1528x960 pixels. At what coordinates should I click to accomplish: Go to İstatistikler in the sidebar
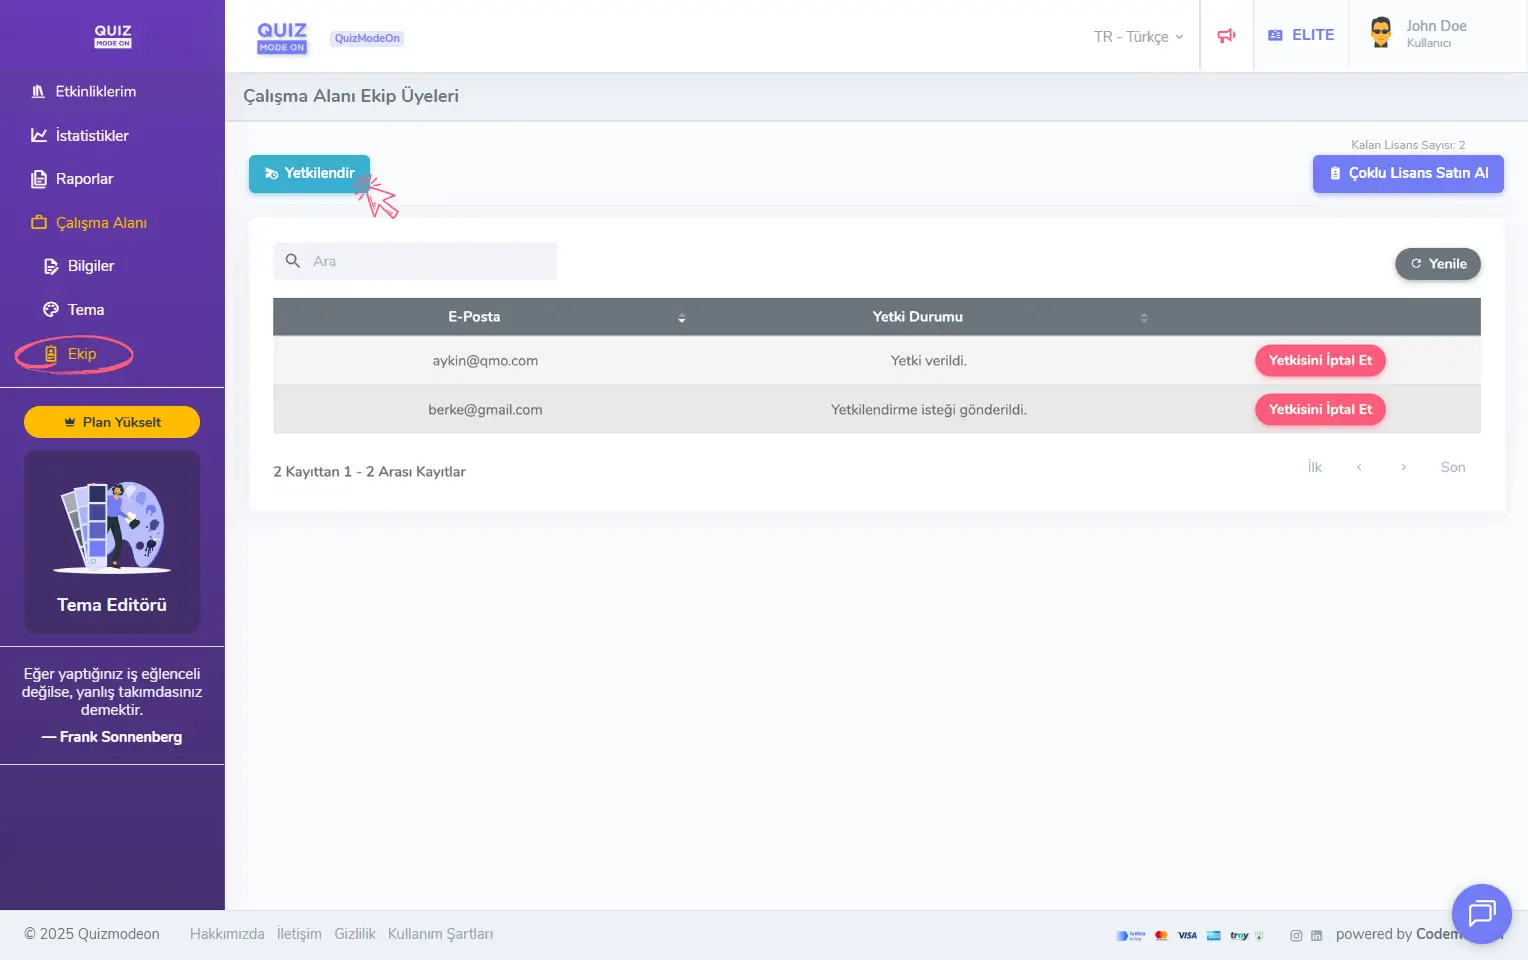91,136
